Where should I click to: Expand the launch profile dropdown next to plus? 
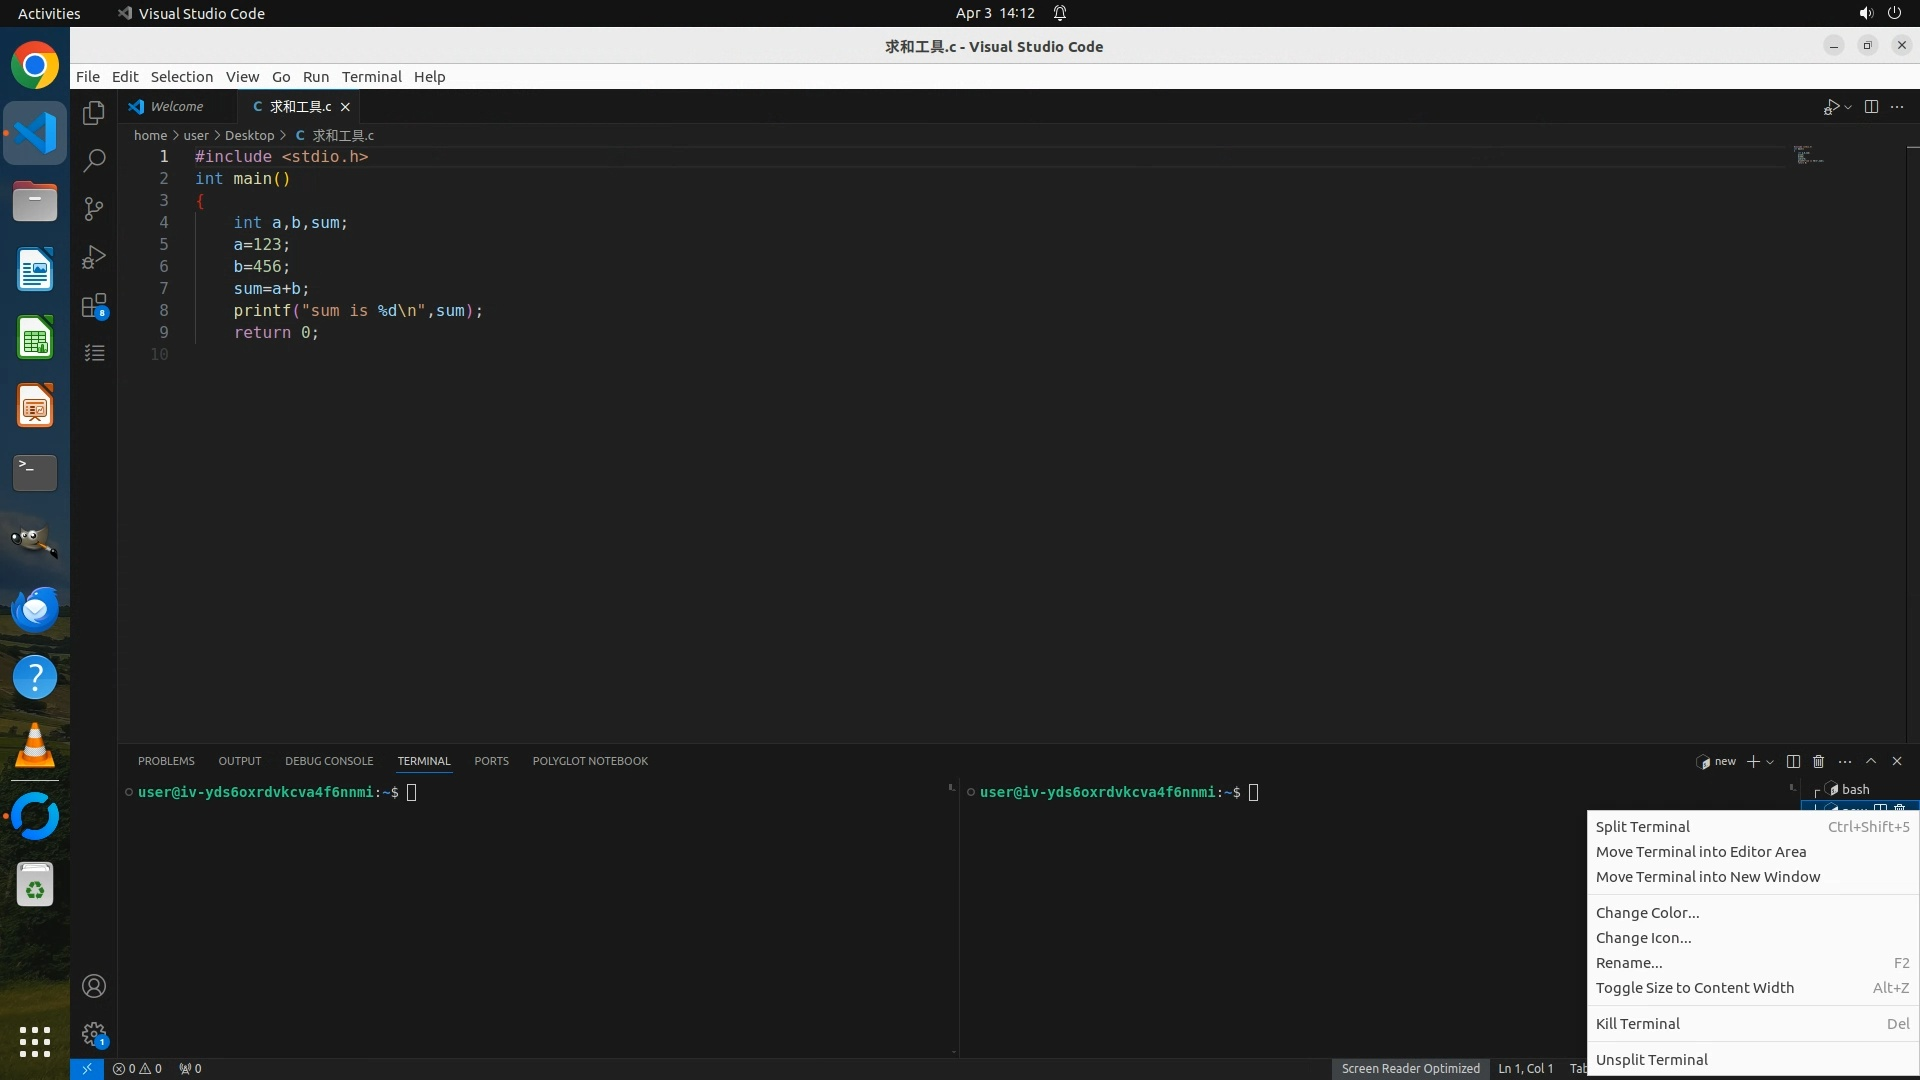[1770, 762]
